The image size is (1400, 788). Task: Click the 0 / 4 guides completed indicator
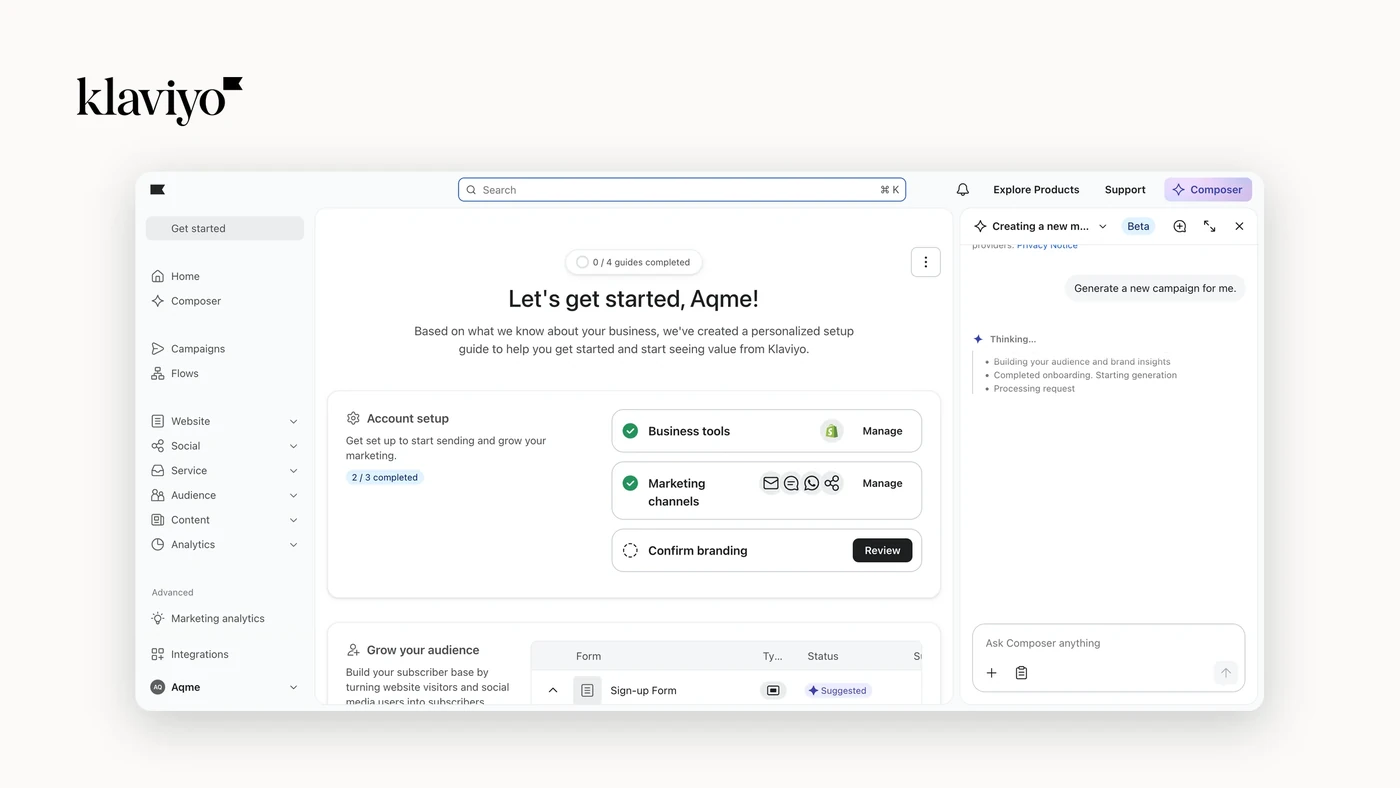point(633,262)
